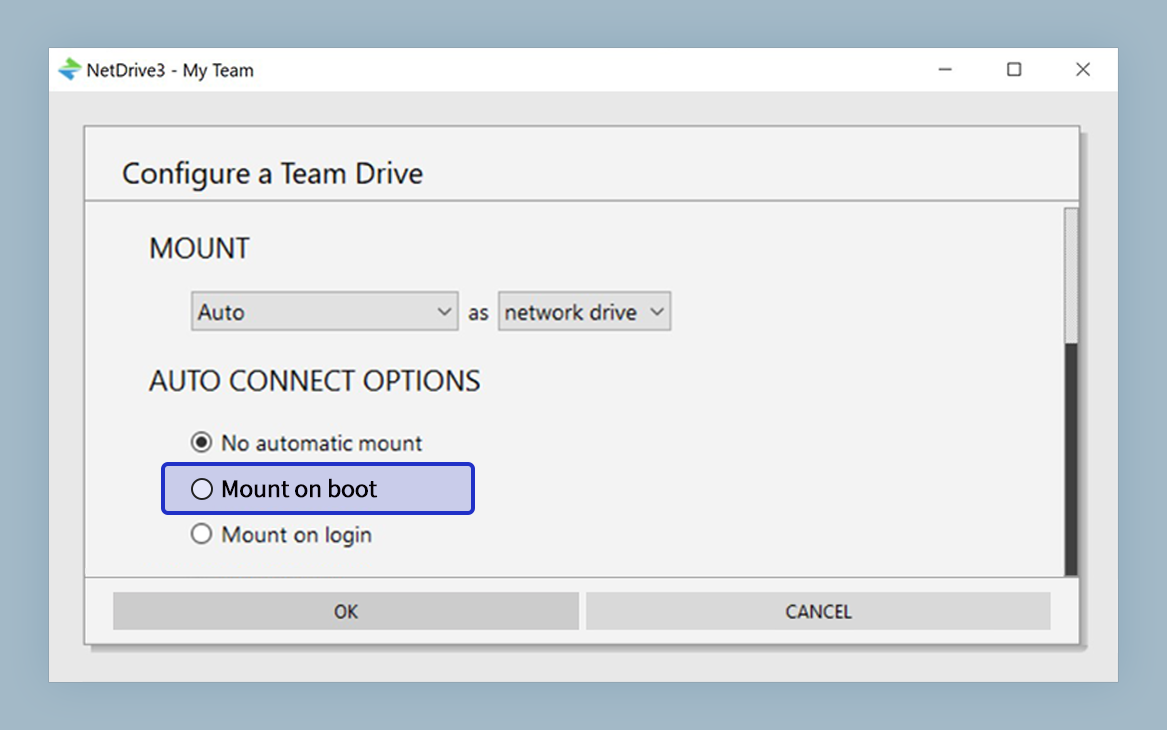
Task: Close the NetDrive3 configuration window
Action: pyautogui.click(x=1083, y=70)
